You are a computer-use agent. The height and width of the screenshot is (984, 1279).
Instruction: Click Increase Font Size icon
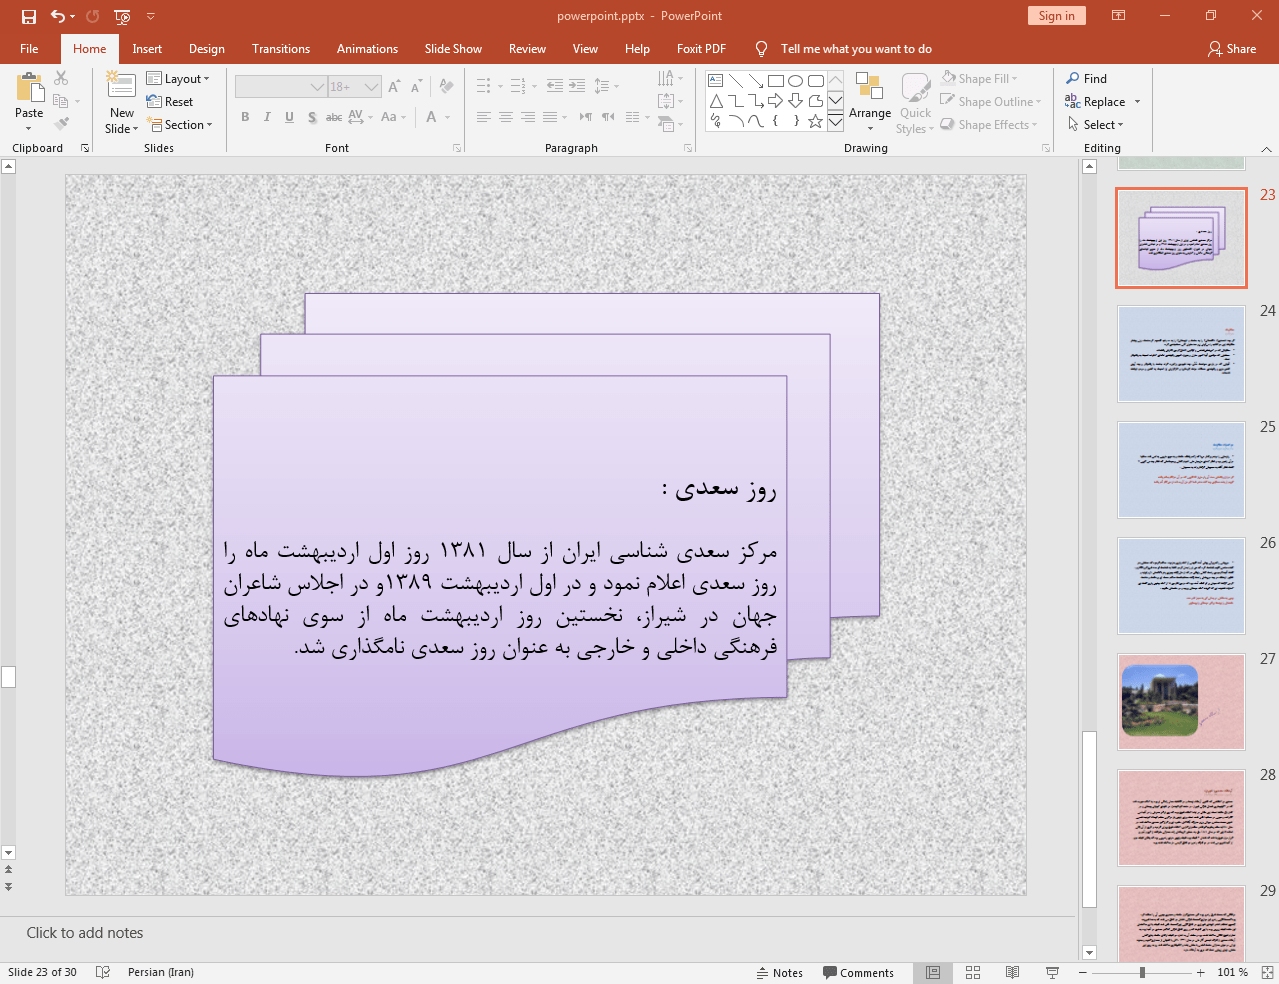point(394,87)
